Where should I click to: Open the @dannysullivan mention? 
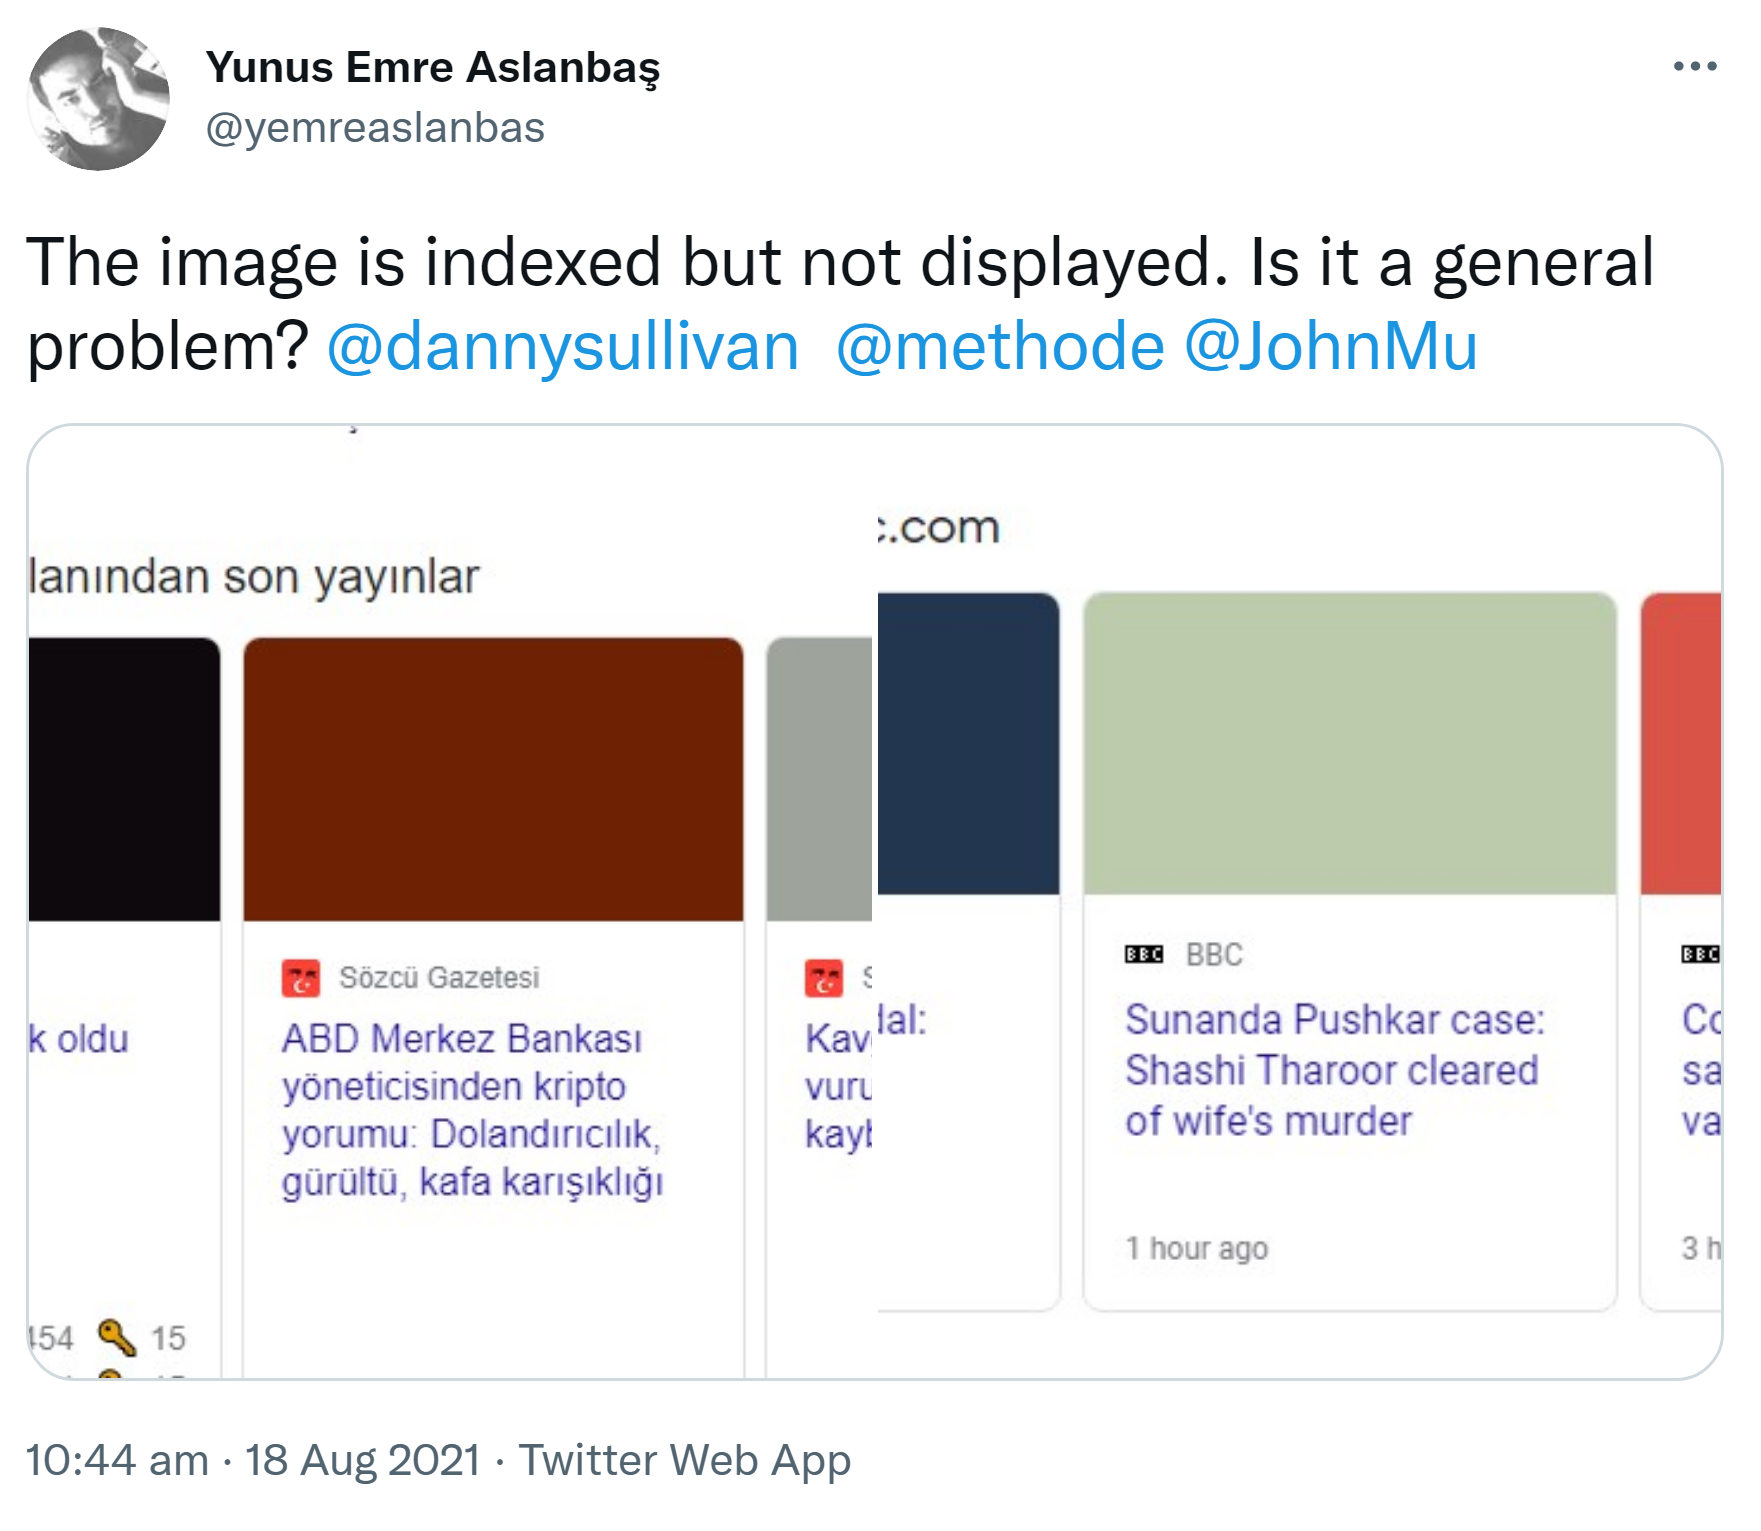coord(563,347)
